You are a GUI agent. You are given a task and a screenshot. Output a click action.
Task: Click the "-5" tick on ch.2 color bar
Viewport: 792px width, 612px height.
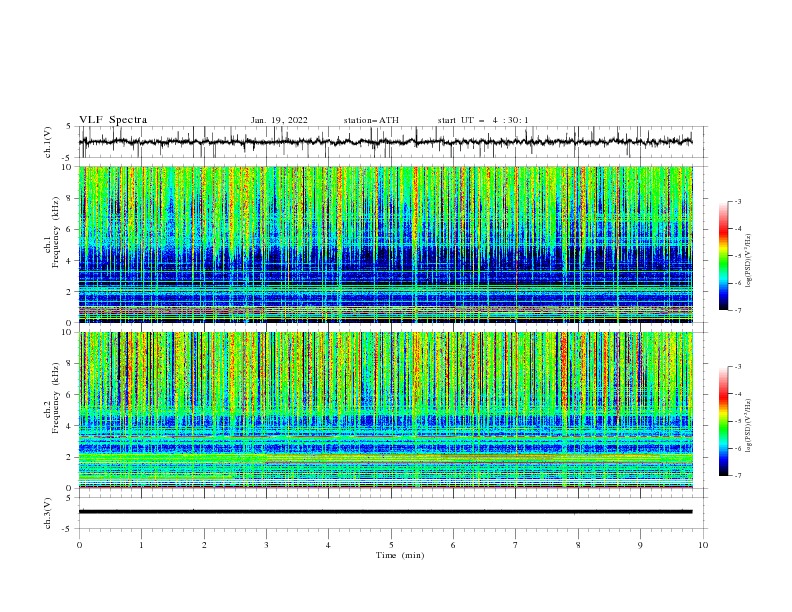click(x=737, y=421)
